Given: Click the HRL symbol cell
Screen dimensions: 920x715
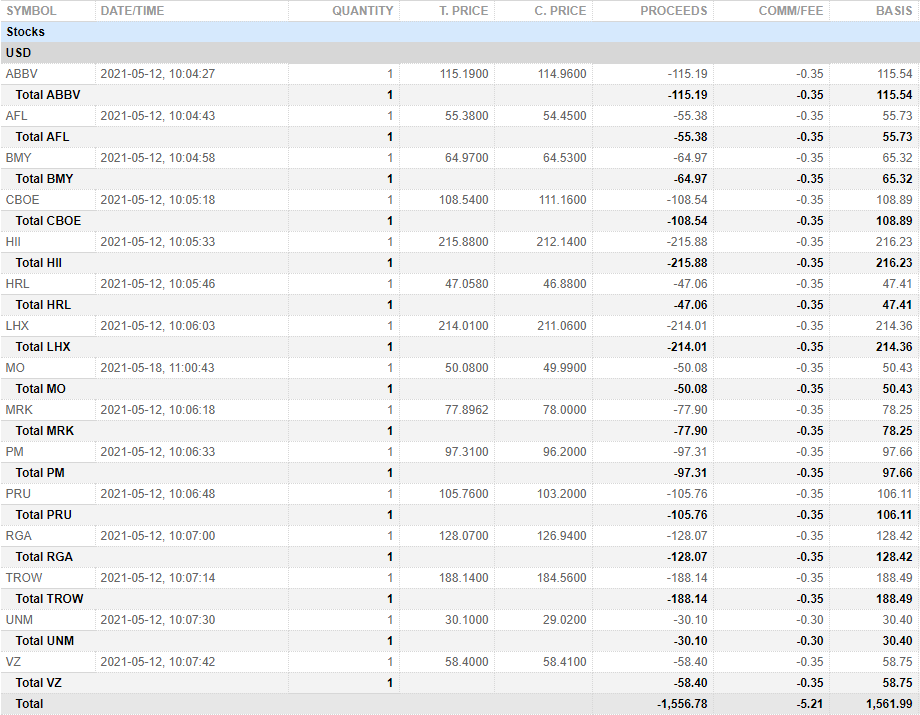Looking at the screenshot, I should click(x=17, y=284).
